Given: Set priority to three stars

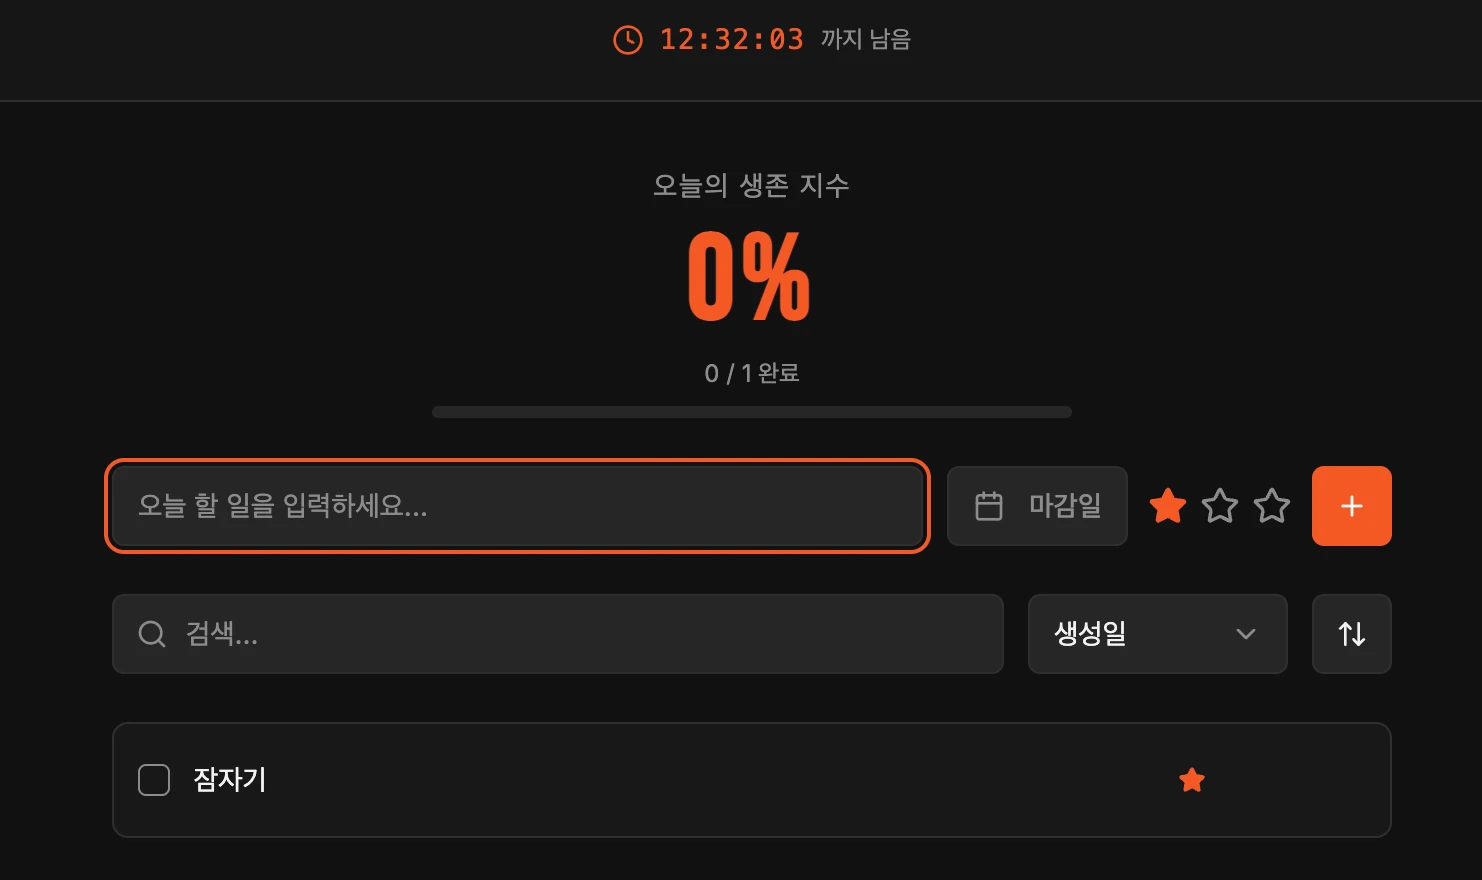Looking at the screenshot, I should click(1272, 506).
